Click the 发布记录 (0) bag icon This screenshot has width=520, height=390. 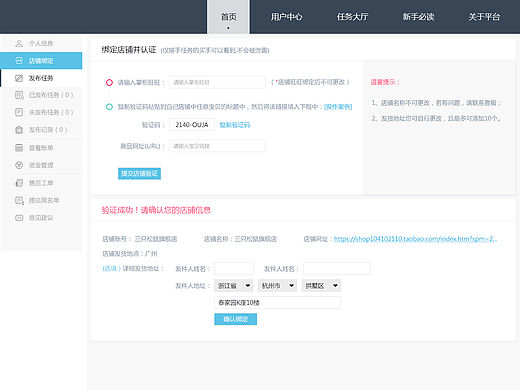19,130
